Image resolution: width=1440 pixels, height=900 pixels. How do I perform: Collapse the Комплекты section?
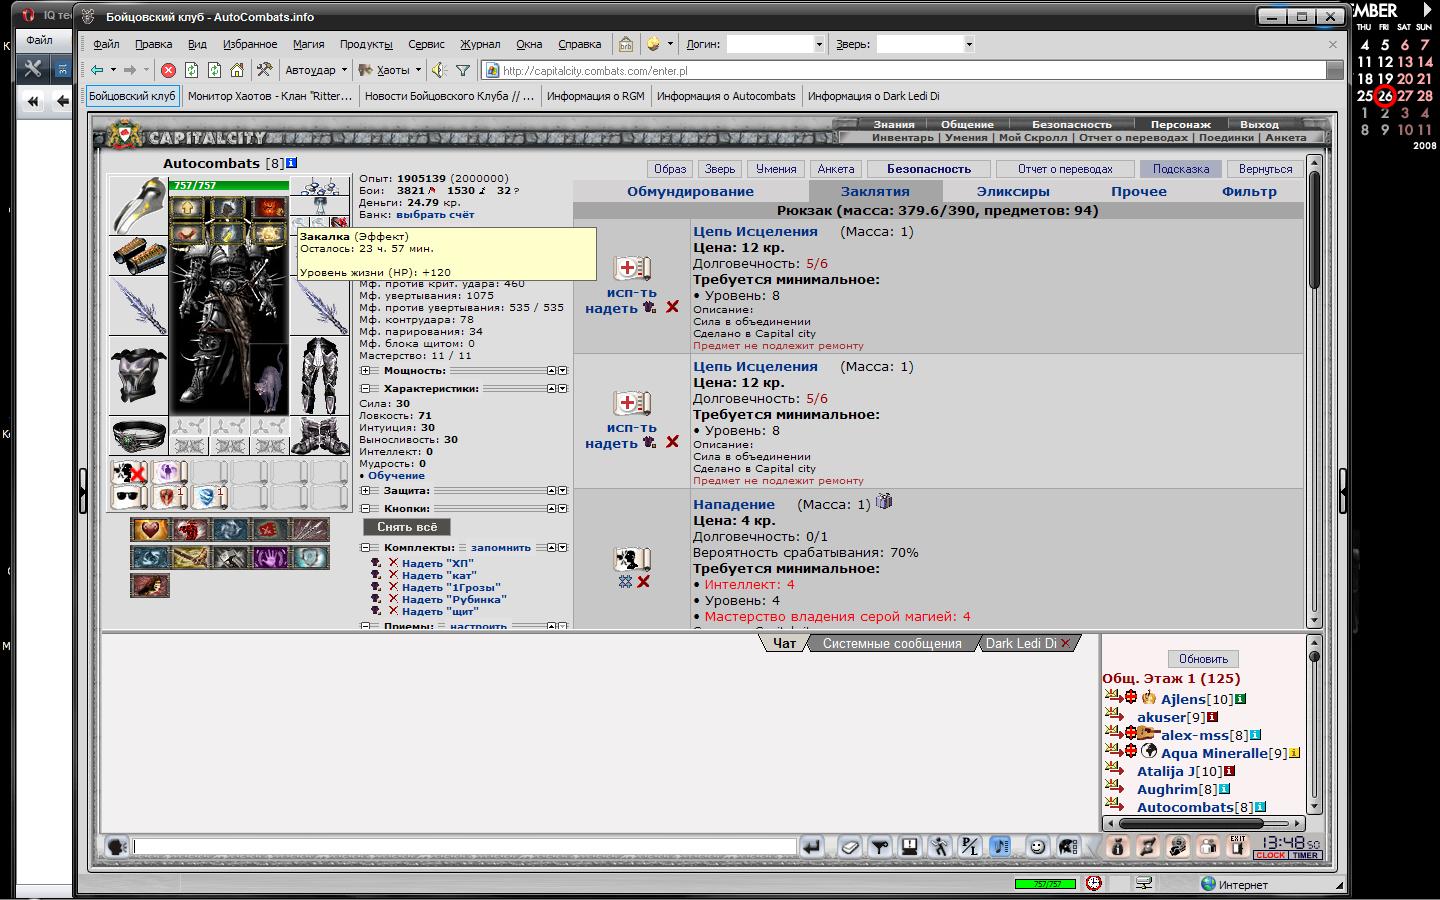[x=366, y=548]
